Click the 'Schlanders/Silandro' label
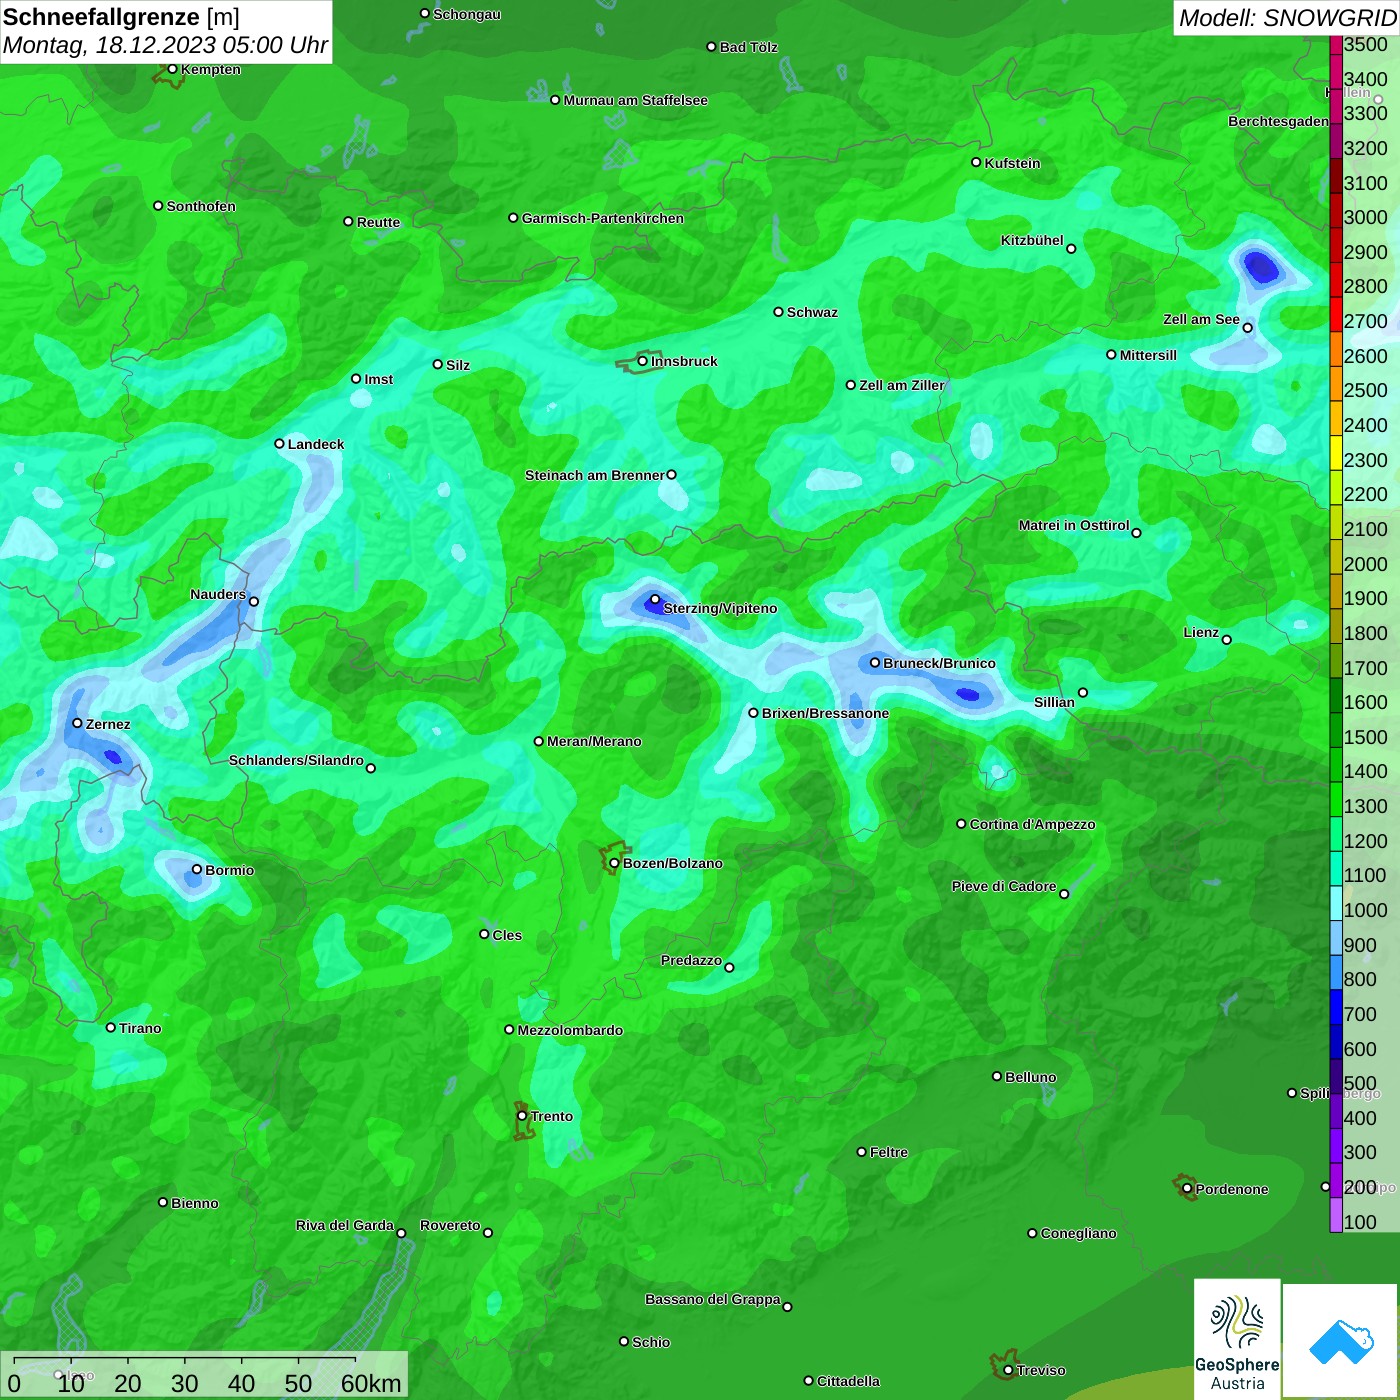Image resolution: width=1400 pixels, height=1400 pixels. pyautogui.click(x=296, y=760)
